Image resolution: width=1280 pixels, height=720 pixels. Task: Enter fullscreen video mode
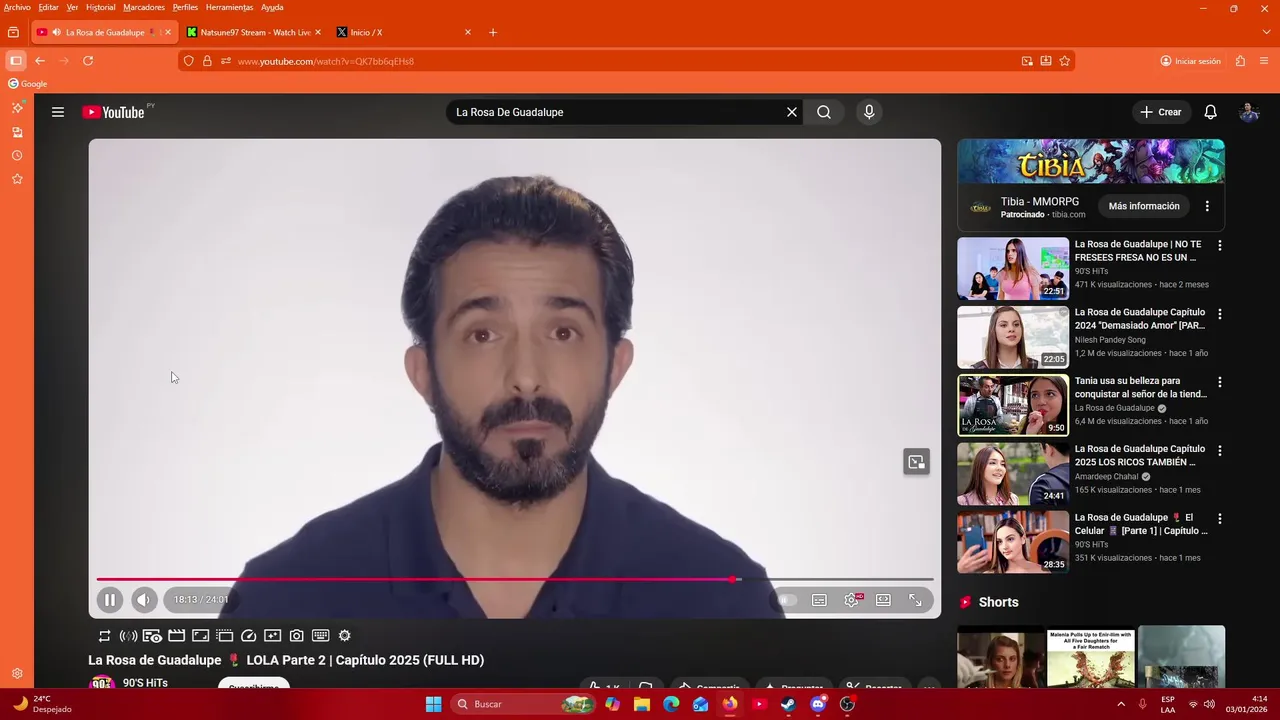click(x=915, y=600)
